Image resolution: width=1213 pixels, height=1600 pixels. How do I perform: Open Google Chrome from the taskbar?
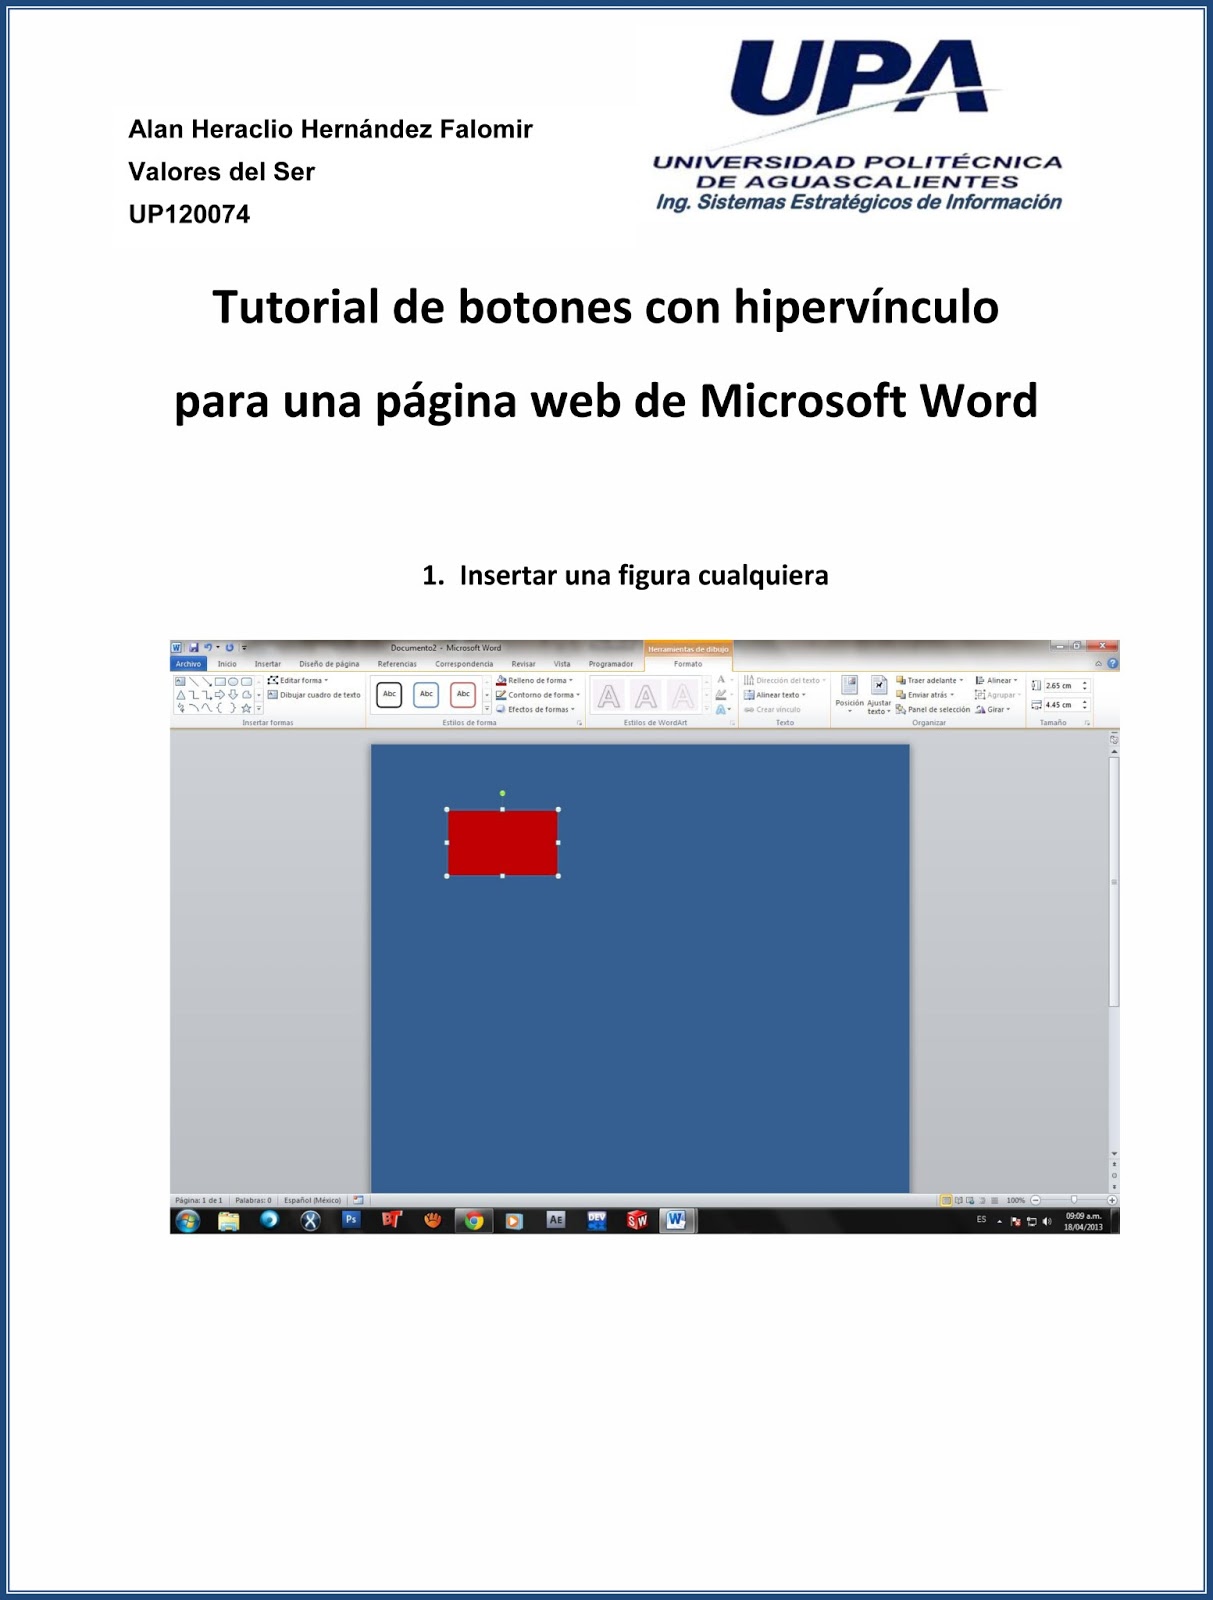point(474,1220)
